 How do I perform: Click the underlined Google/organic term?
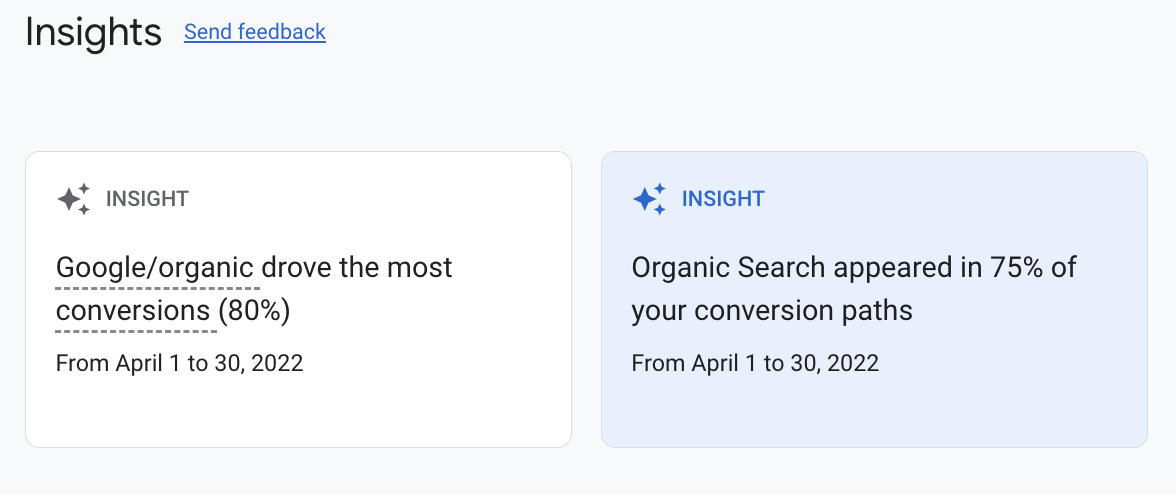(x=158, y=268)
